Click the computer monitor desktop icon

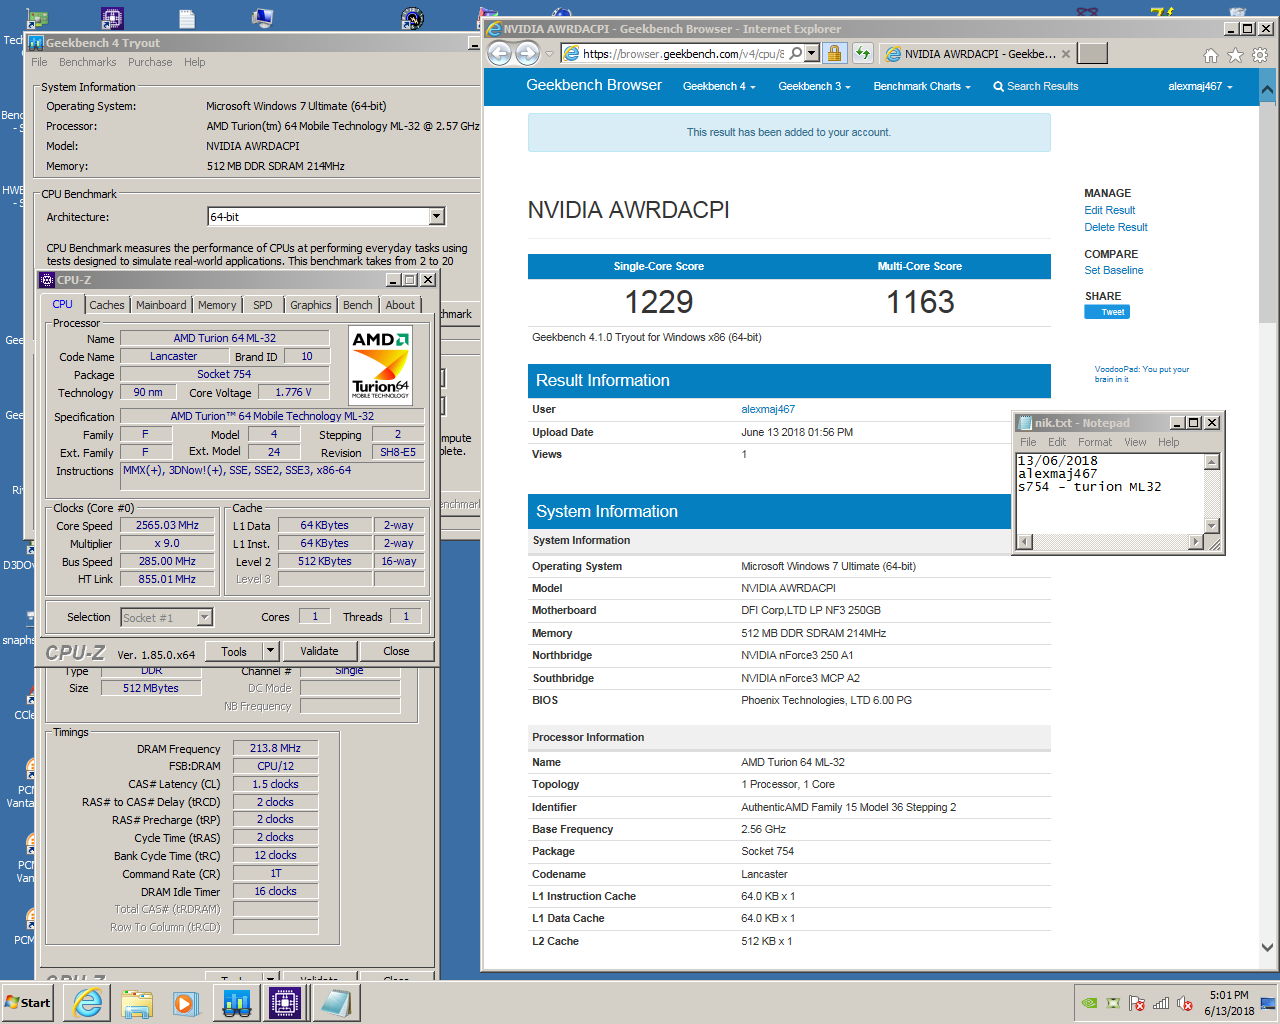point(262,18)
